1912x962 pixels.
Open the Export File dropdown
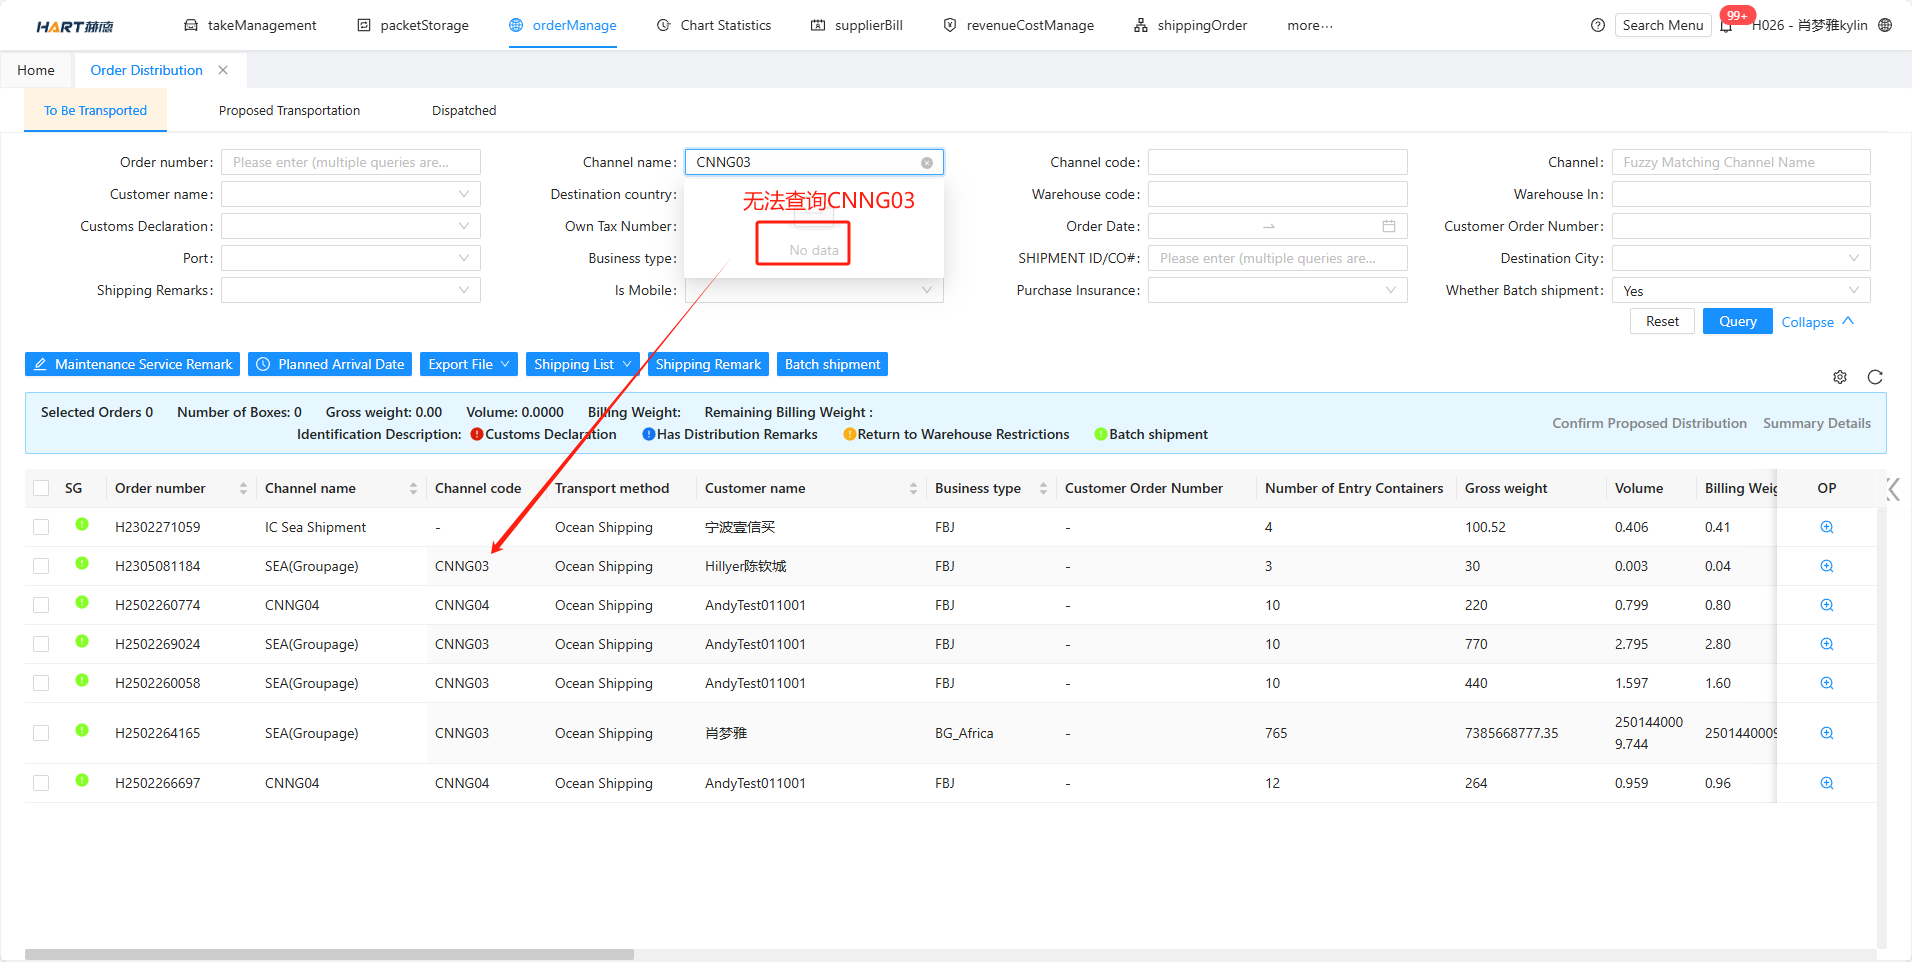468,364
